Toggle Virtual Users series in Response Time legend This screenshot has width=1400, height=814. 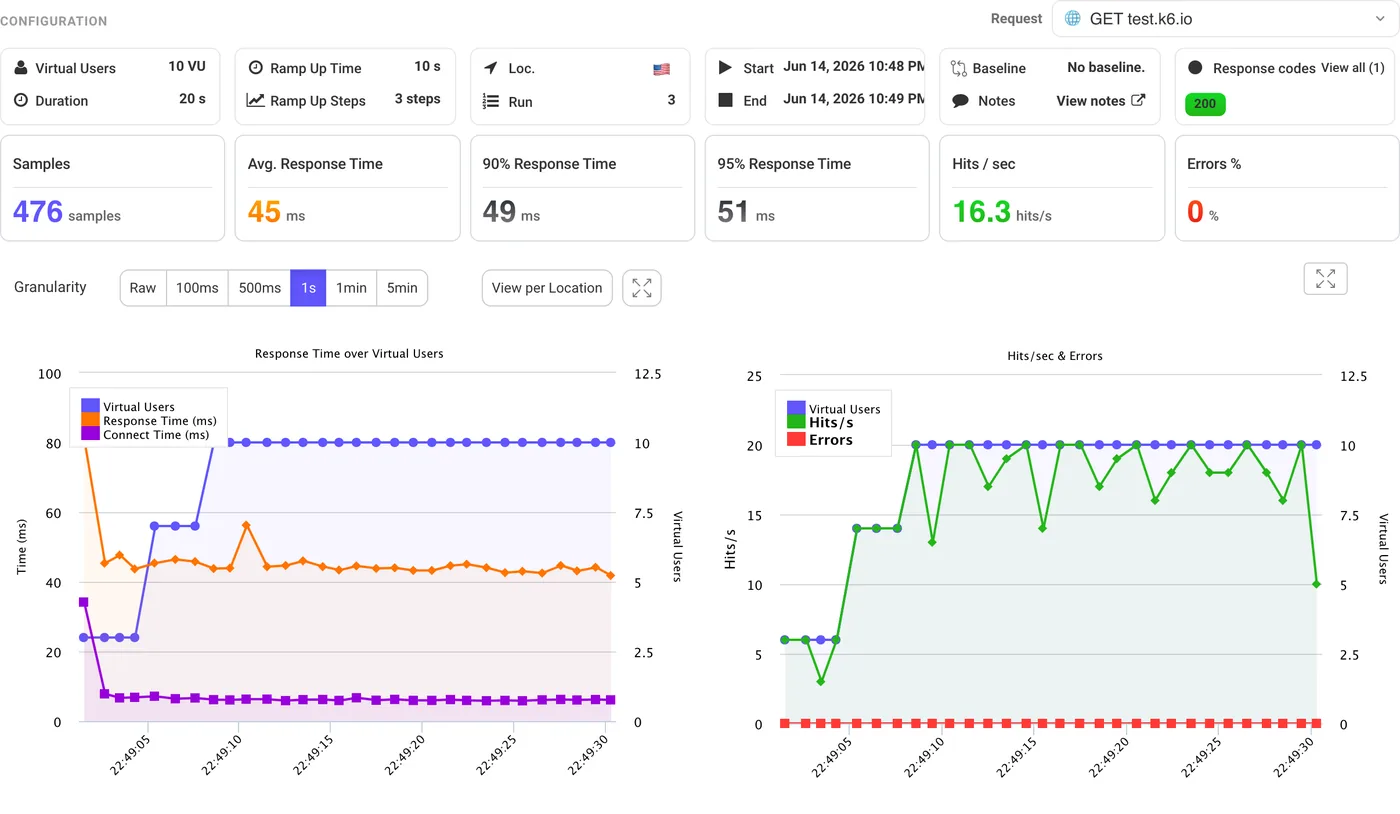click(x=128, y=407)
